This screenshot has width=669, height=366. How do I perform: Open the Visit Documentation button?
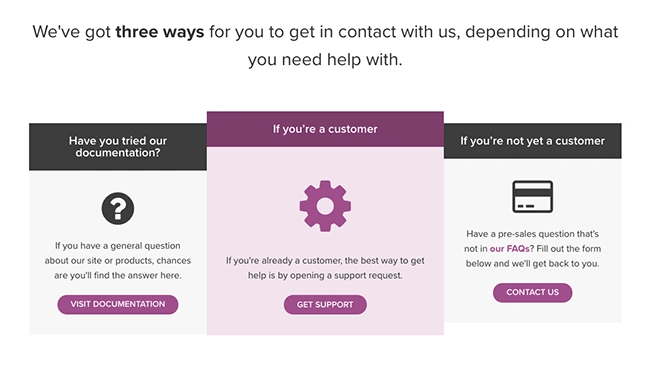[118, 304]
